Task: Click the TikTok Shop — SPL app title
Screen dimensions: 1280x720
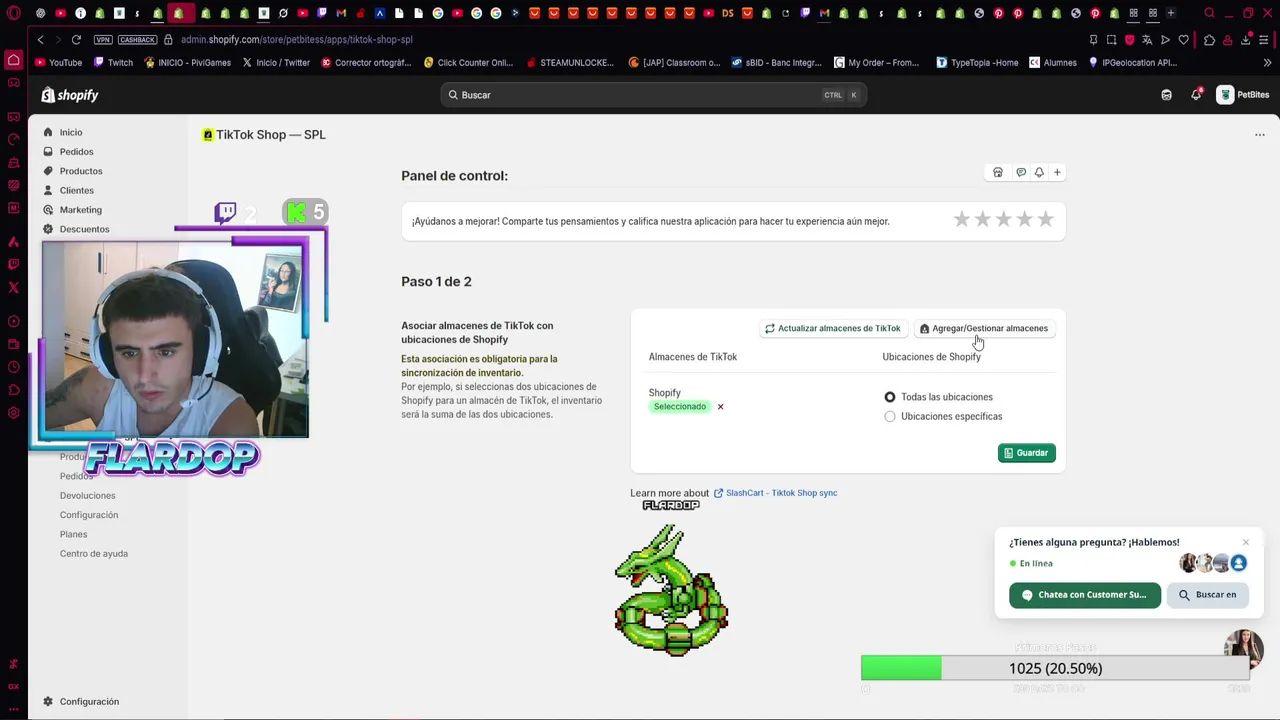Action: coord(271,135)
